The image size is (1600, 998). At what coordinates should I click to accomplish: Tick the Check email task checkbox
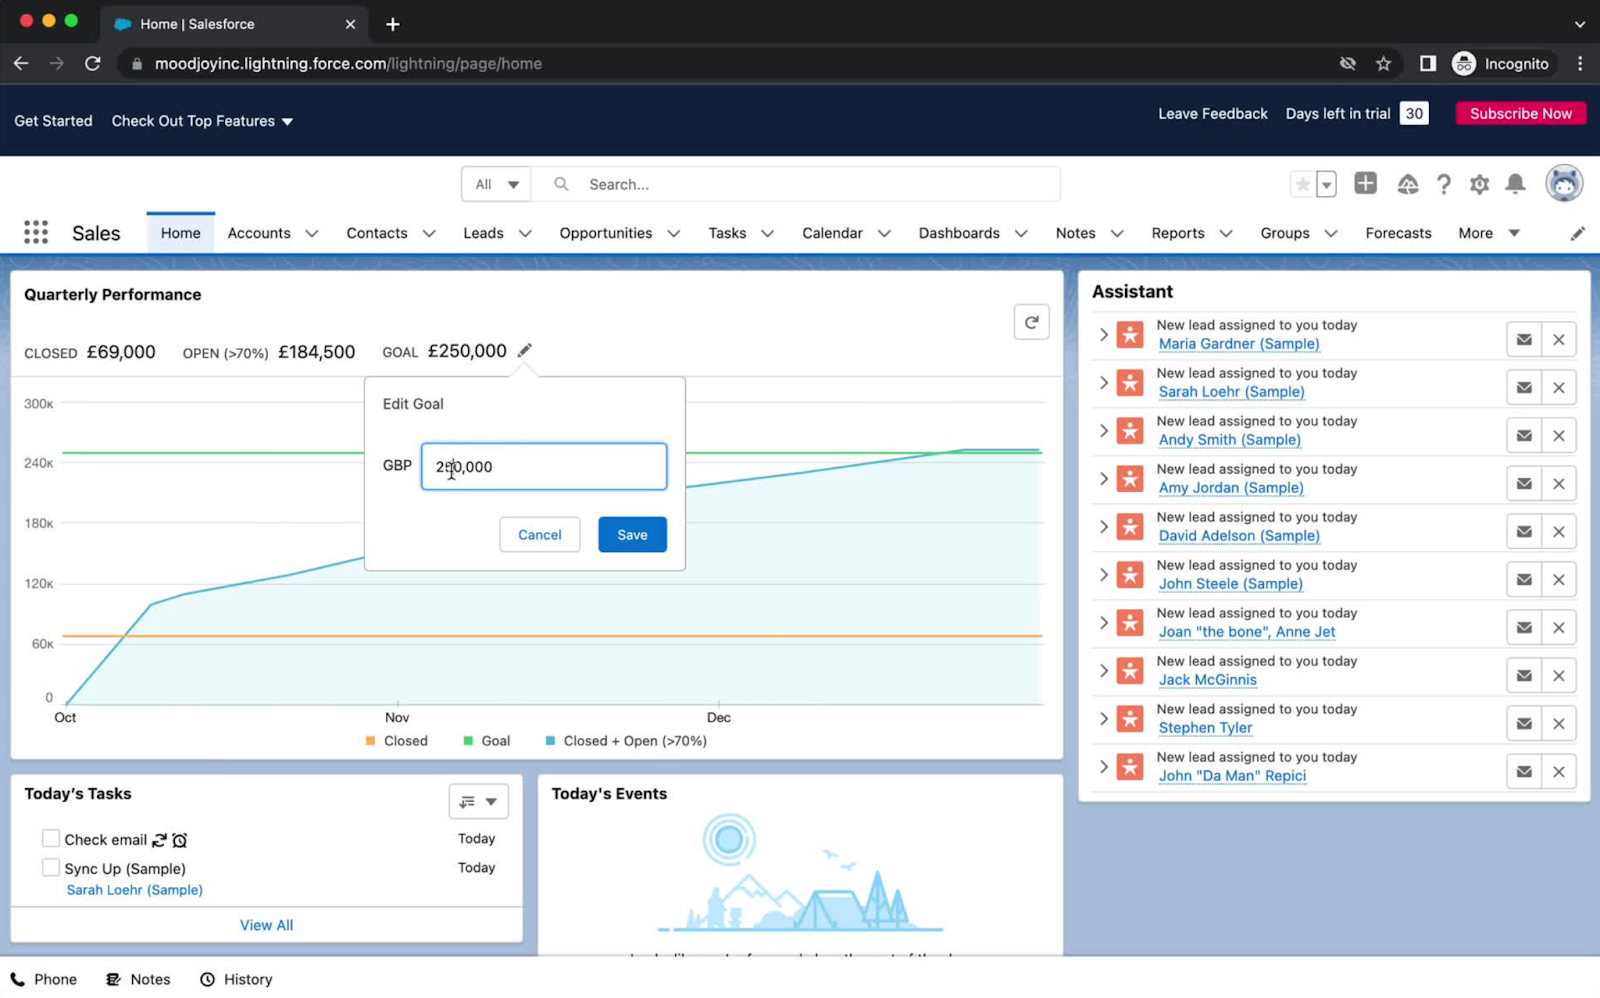(x=51, y=838)
